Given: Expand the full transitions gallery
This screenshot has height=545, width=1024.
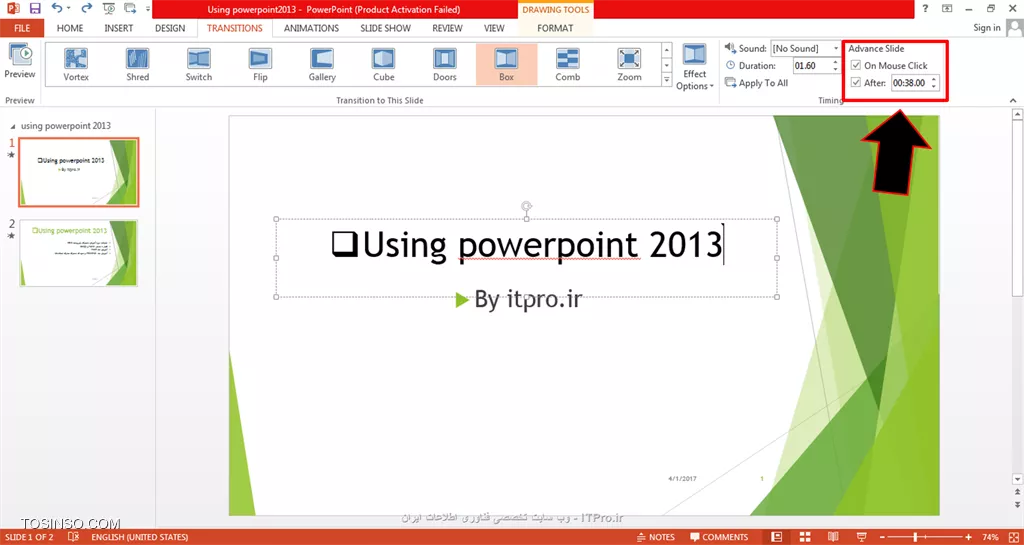Looking at the screenshot, I should 667,80.
